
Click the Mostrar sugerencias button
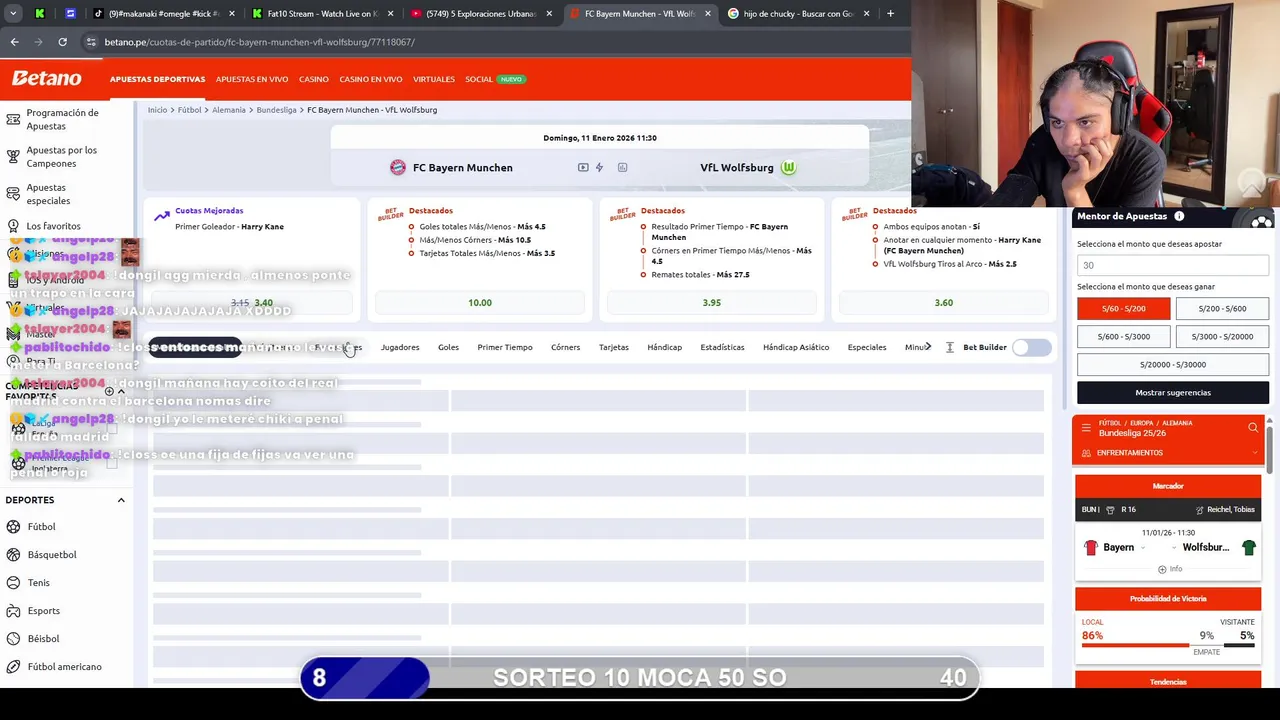pyautogui.click(x=1173, y=393)
